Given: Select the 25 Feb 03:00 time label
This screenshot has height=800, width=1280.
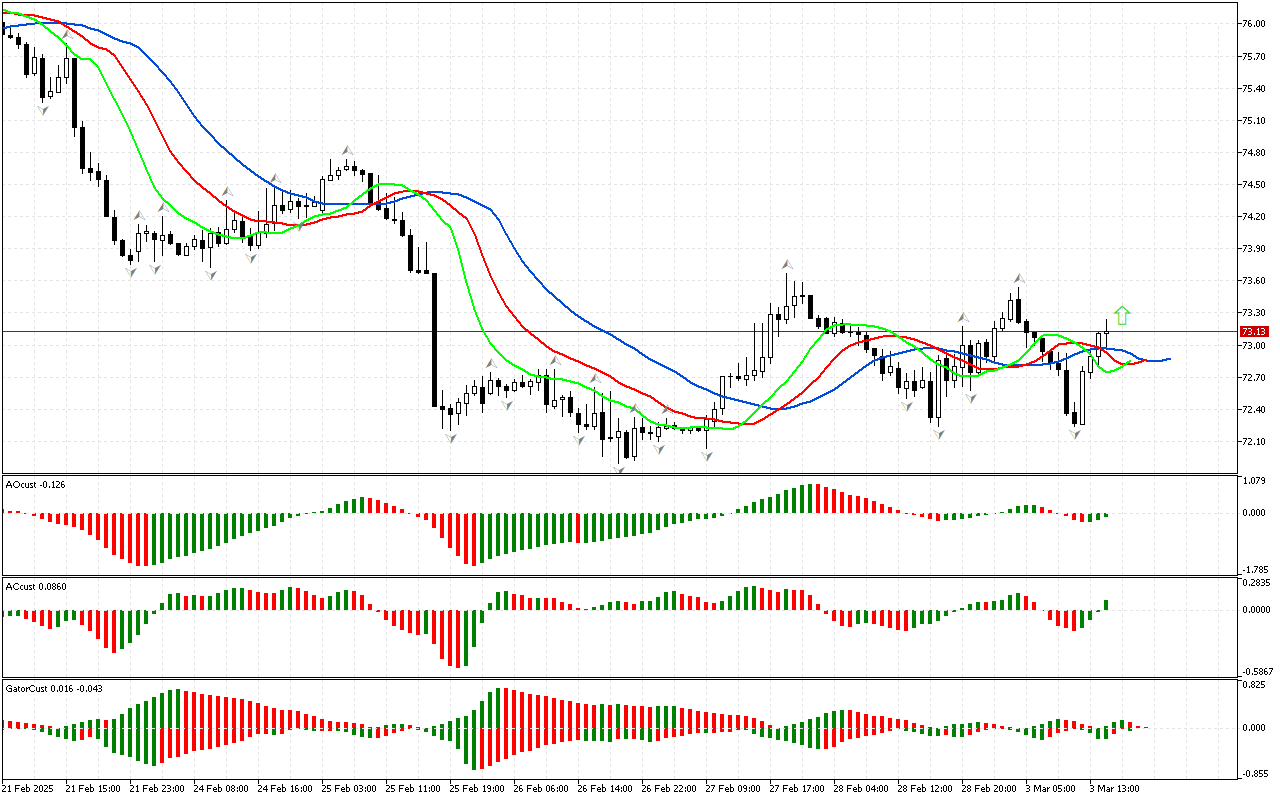Looking at the screenshot, I should point(349,789).
